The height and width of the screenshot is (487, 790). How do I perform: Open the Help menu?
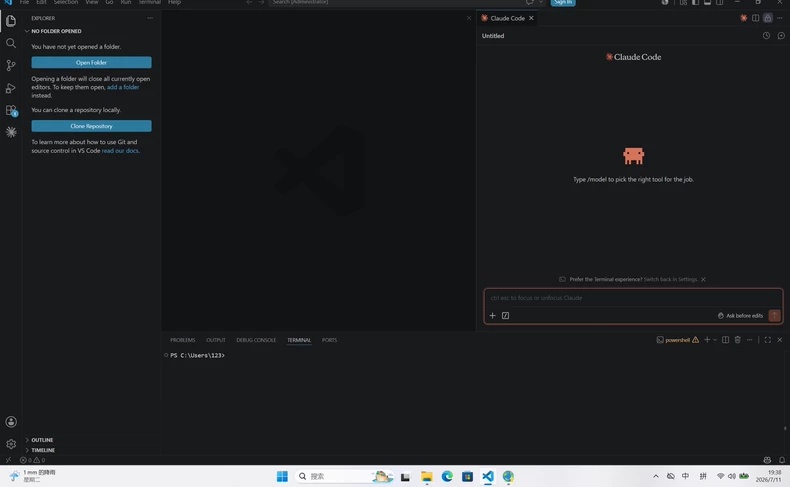174,2
